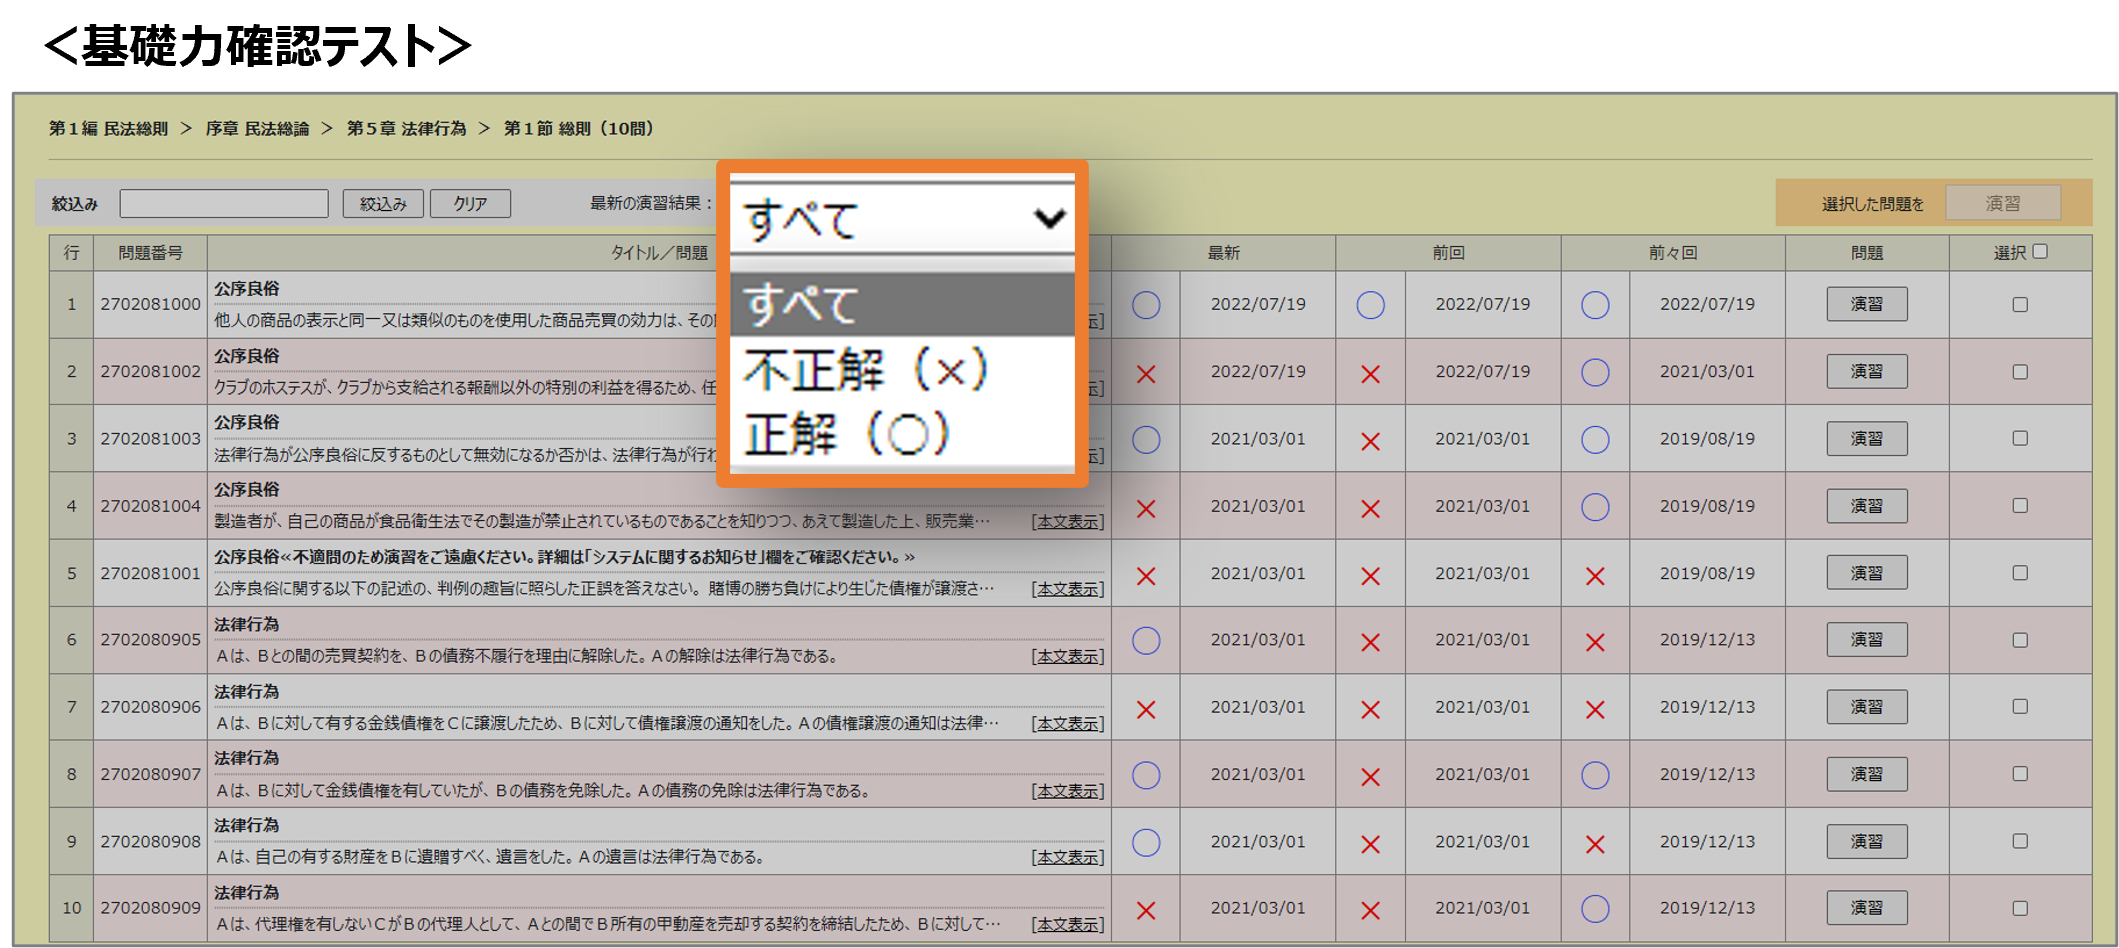Choose 不正解（×）option in dropdown
Viewport: 2119px width, 948px height.
click(x=902, y=369)
